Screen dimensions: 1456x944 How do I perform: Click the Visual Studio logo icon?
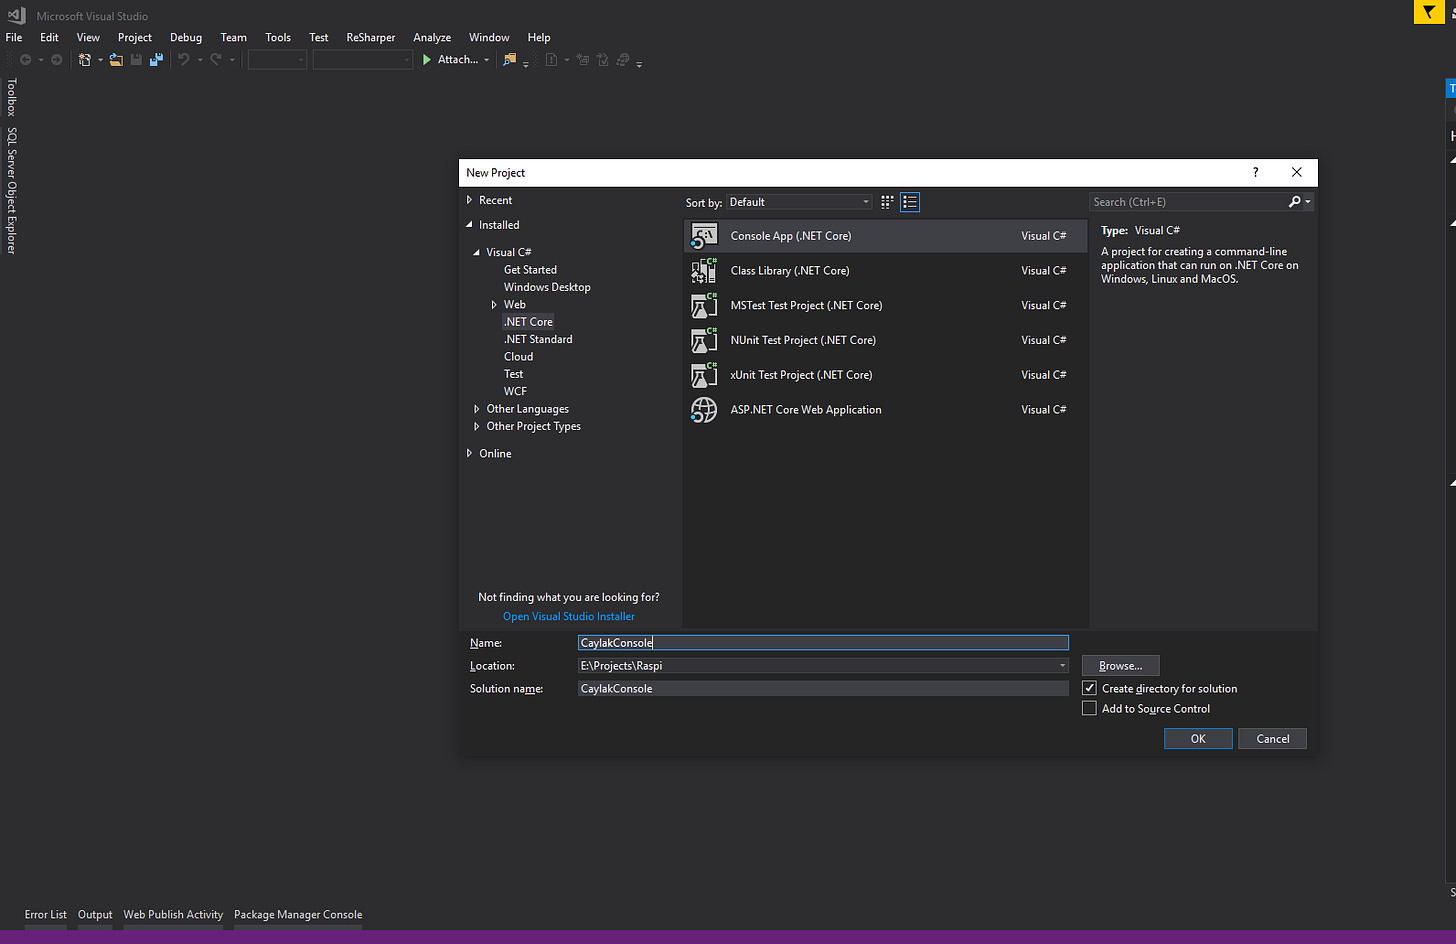[x=16, y=16]
